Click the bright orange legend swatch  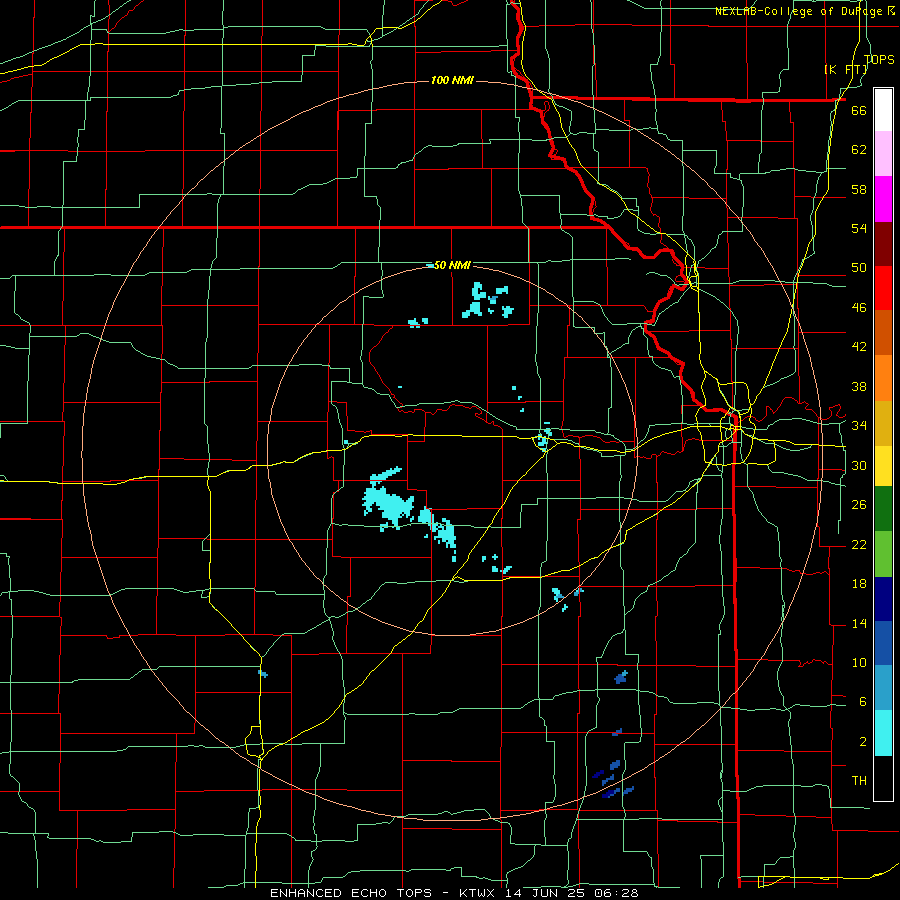click(x=883, y=378)
